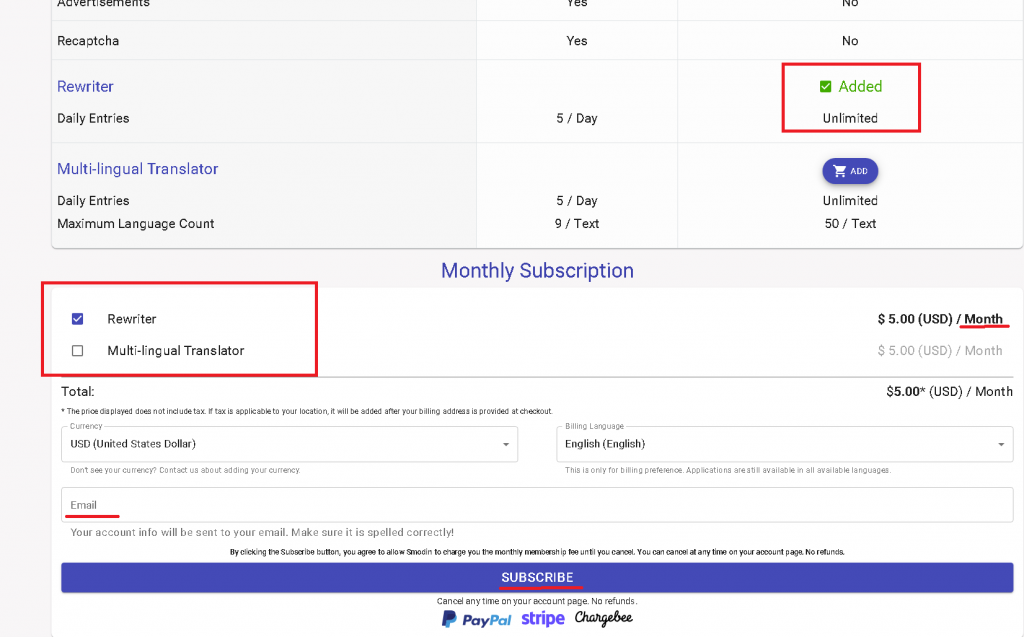Click the Currency dropdown arrow

point(506,444)
